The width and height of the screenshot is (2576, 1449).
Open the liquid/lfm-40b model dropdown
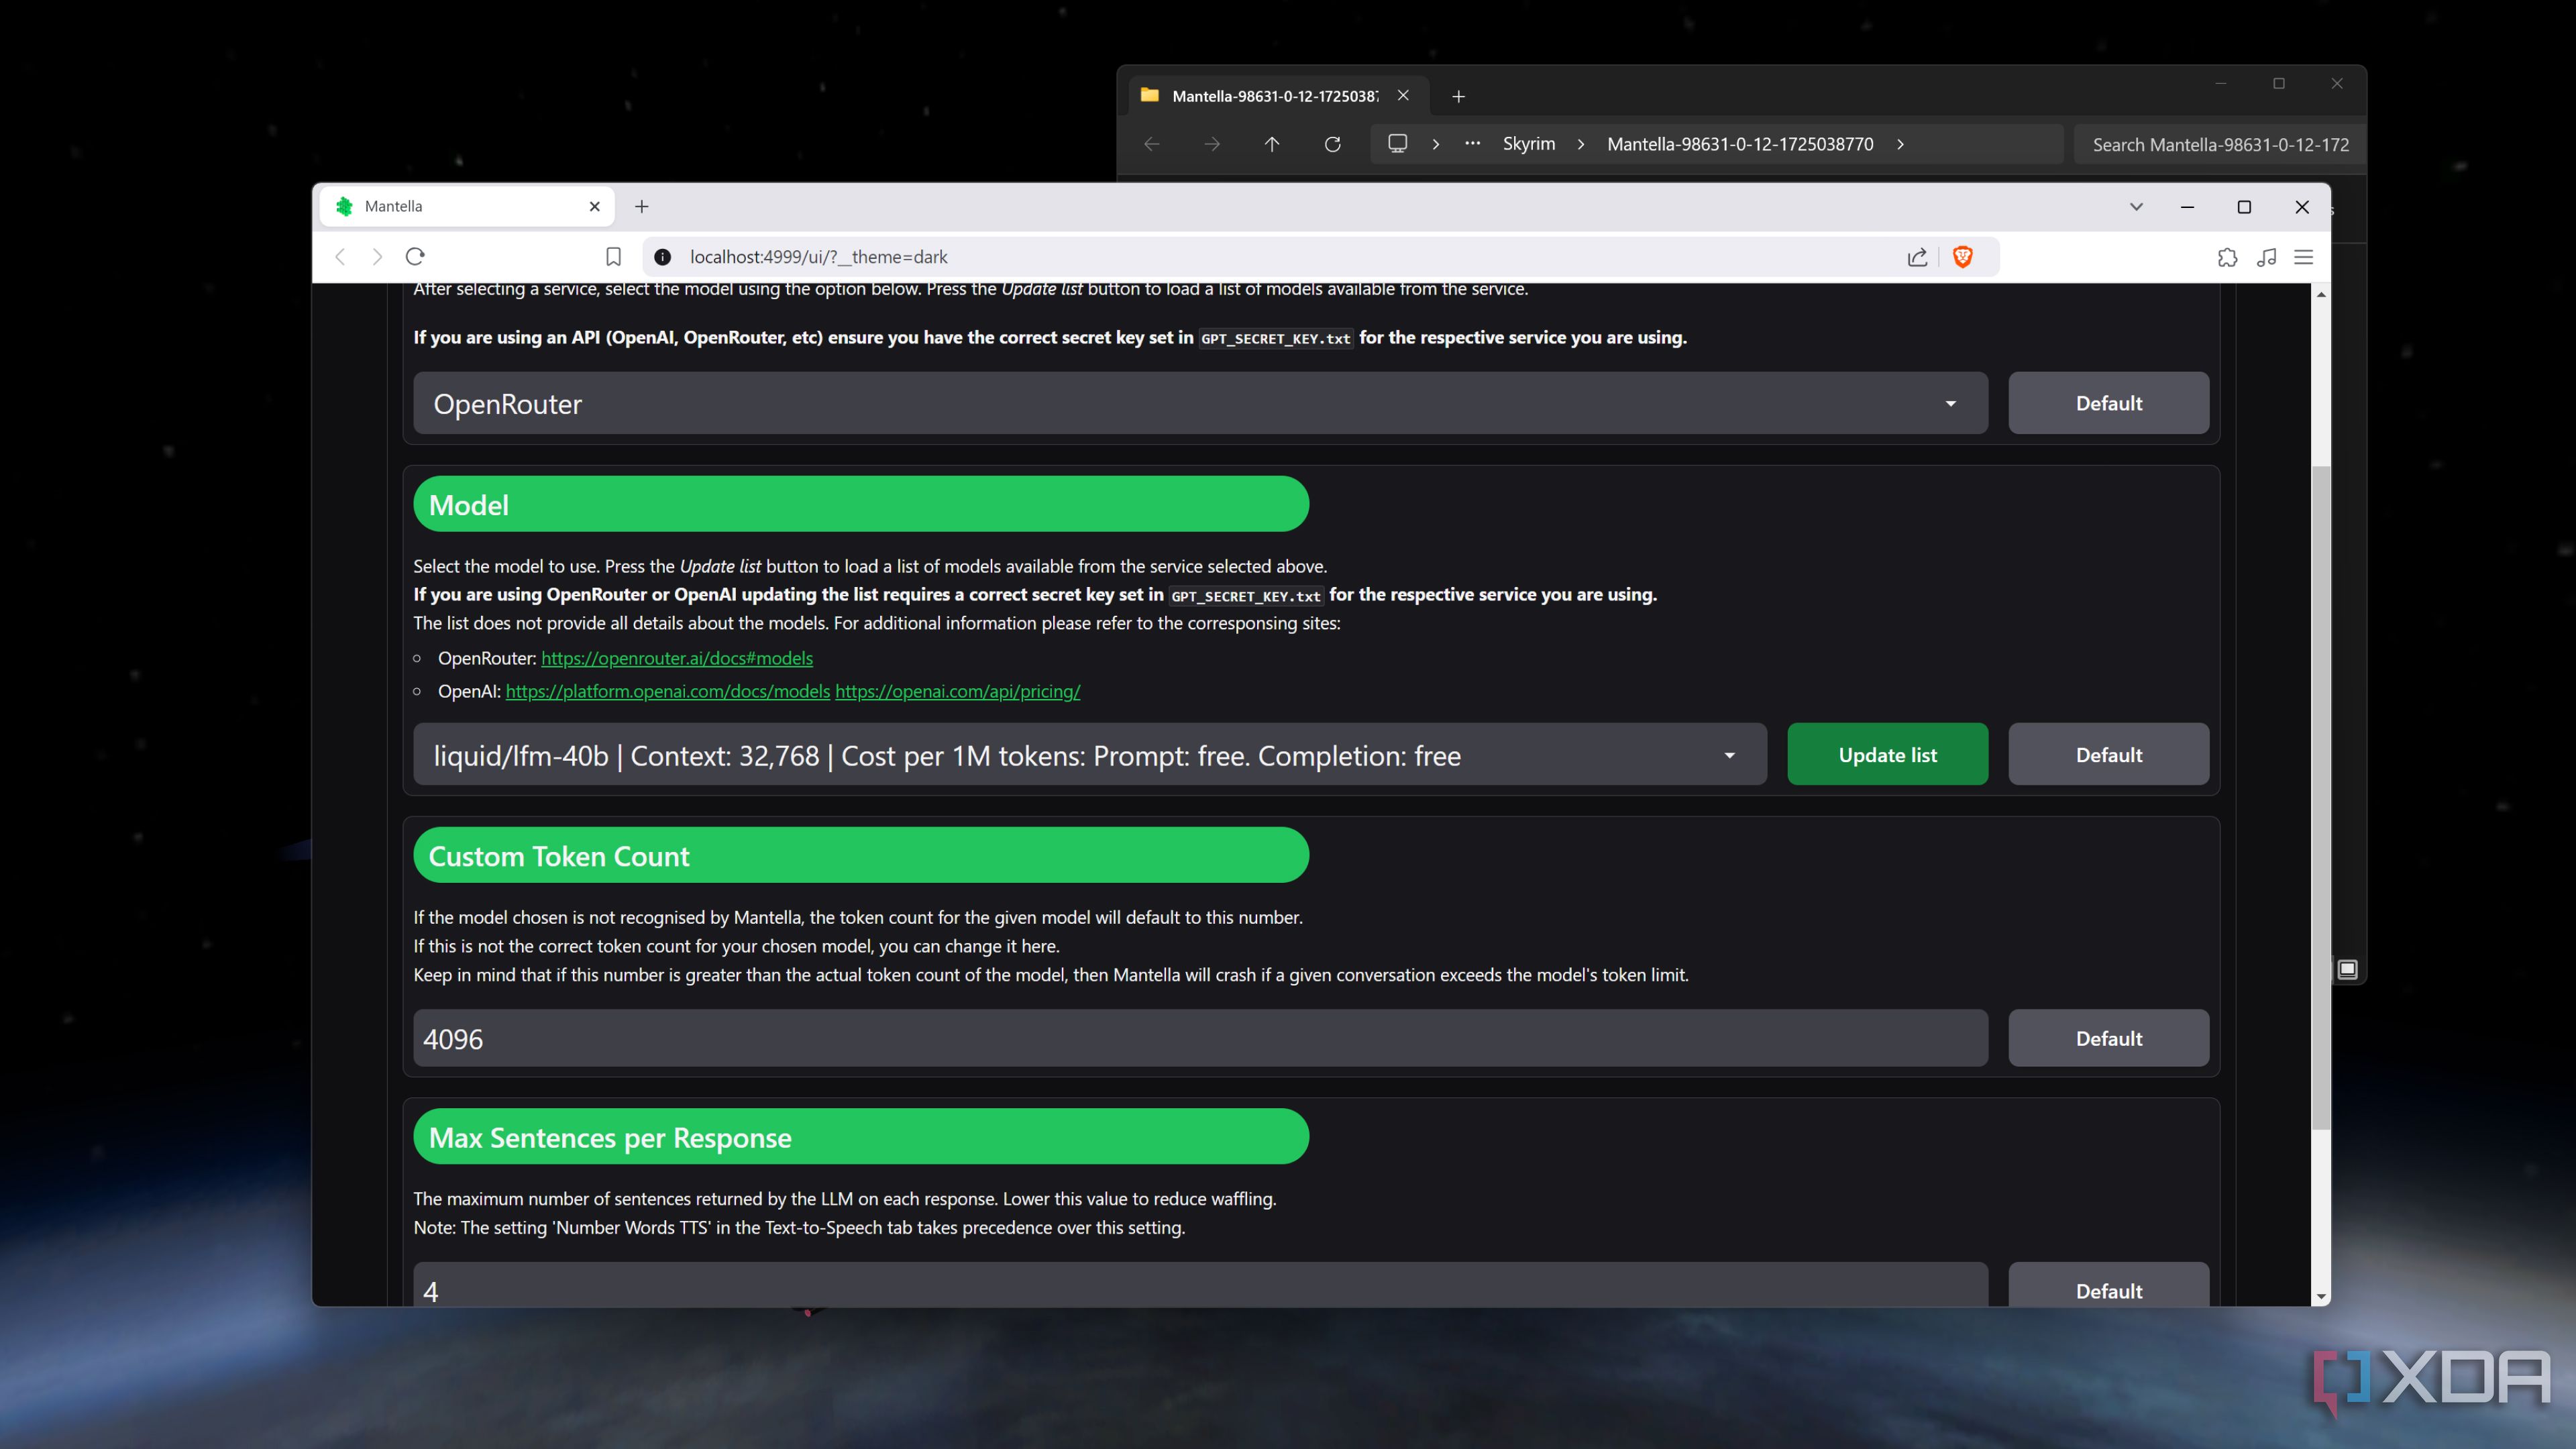1090,755
